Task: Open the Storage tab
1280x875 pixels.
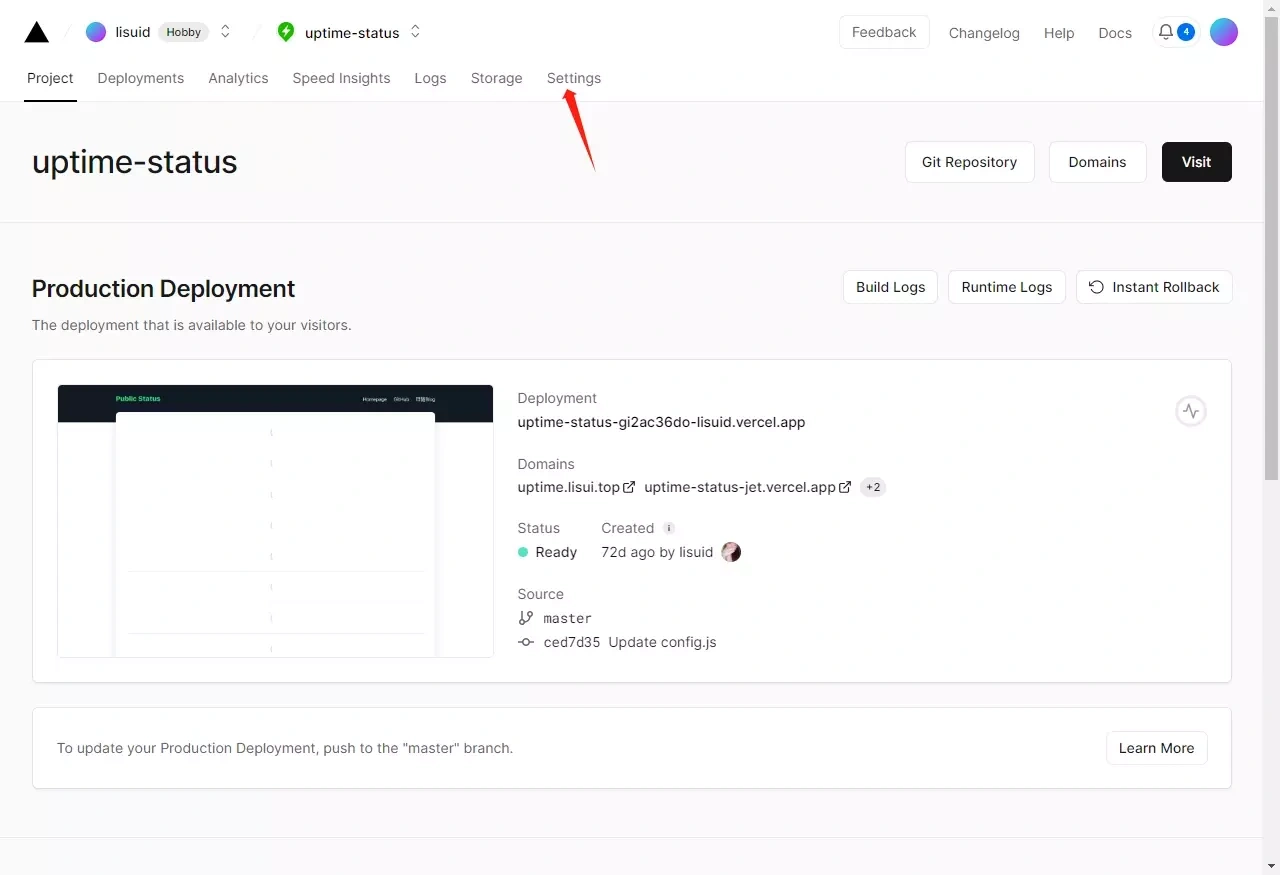Action: click(x=497, y=78)
